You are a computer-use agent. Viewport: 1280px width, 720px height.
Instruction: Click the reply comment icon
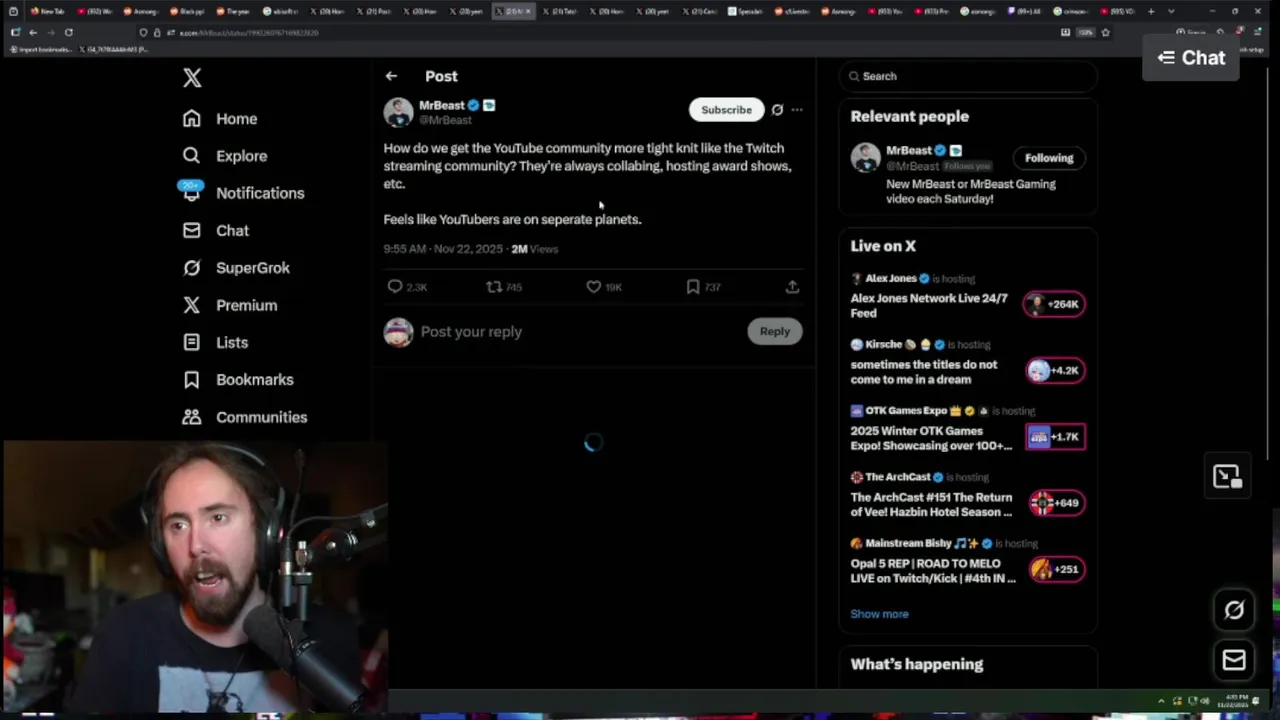click(x=395, y=287)
